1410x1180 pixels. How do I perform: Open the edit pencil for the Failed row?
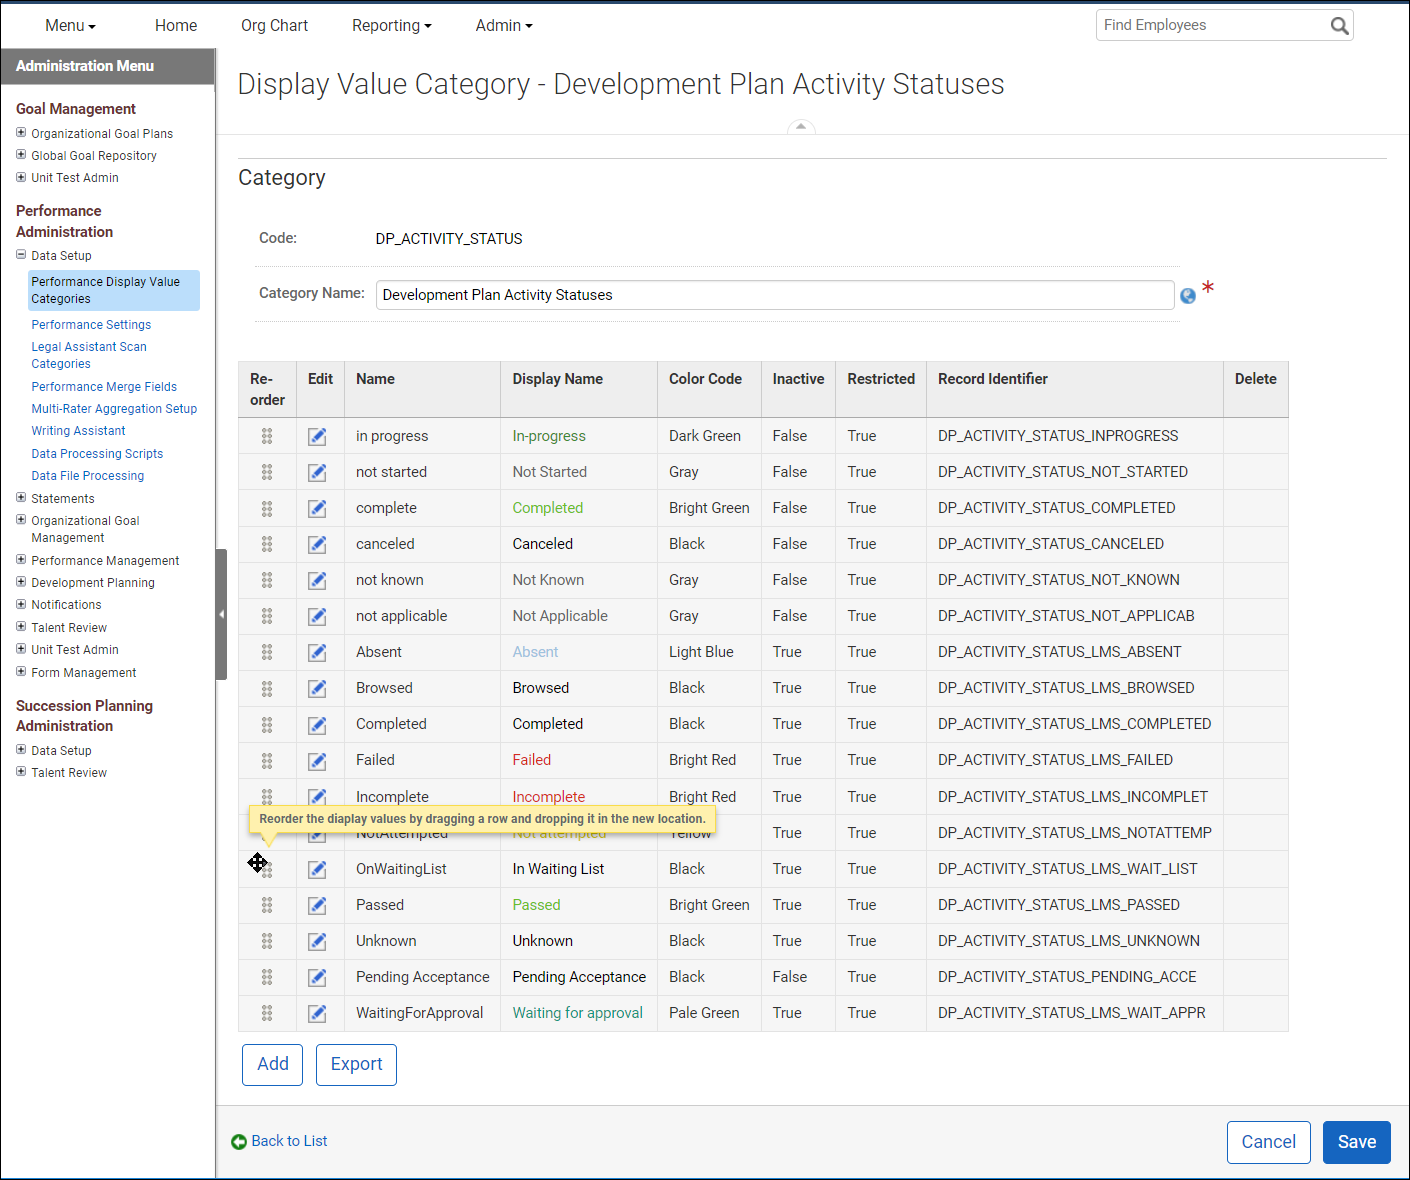(x=317, y=760)
